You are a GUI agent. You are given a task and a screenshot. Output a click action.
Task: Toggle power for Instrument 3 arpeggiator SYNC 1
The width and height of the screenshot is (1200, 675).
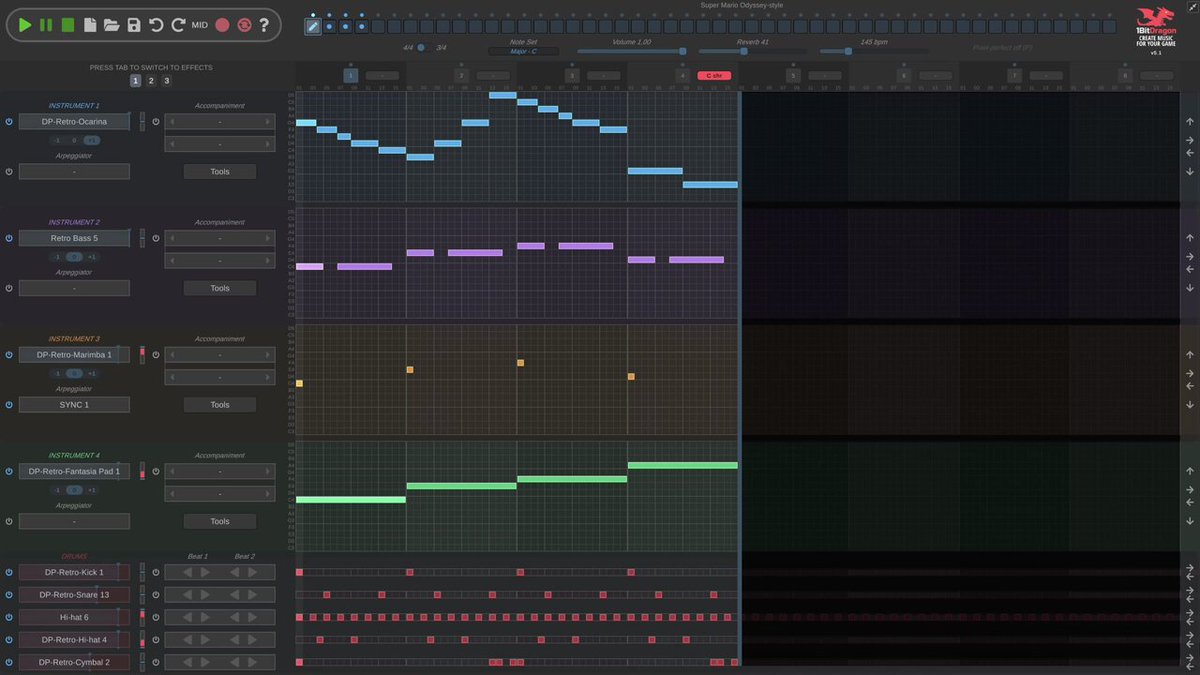point(9,405)
